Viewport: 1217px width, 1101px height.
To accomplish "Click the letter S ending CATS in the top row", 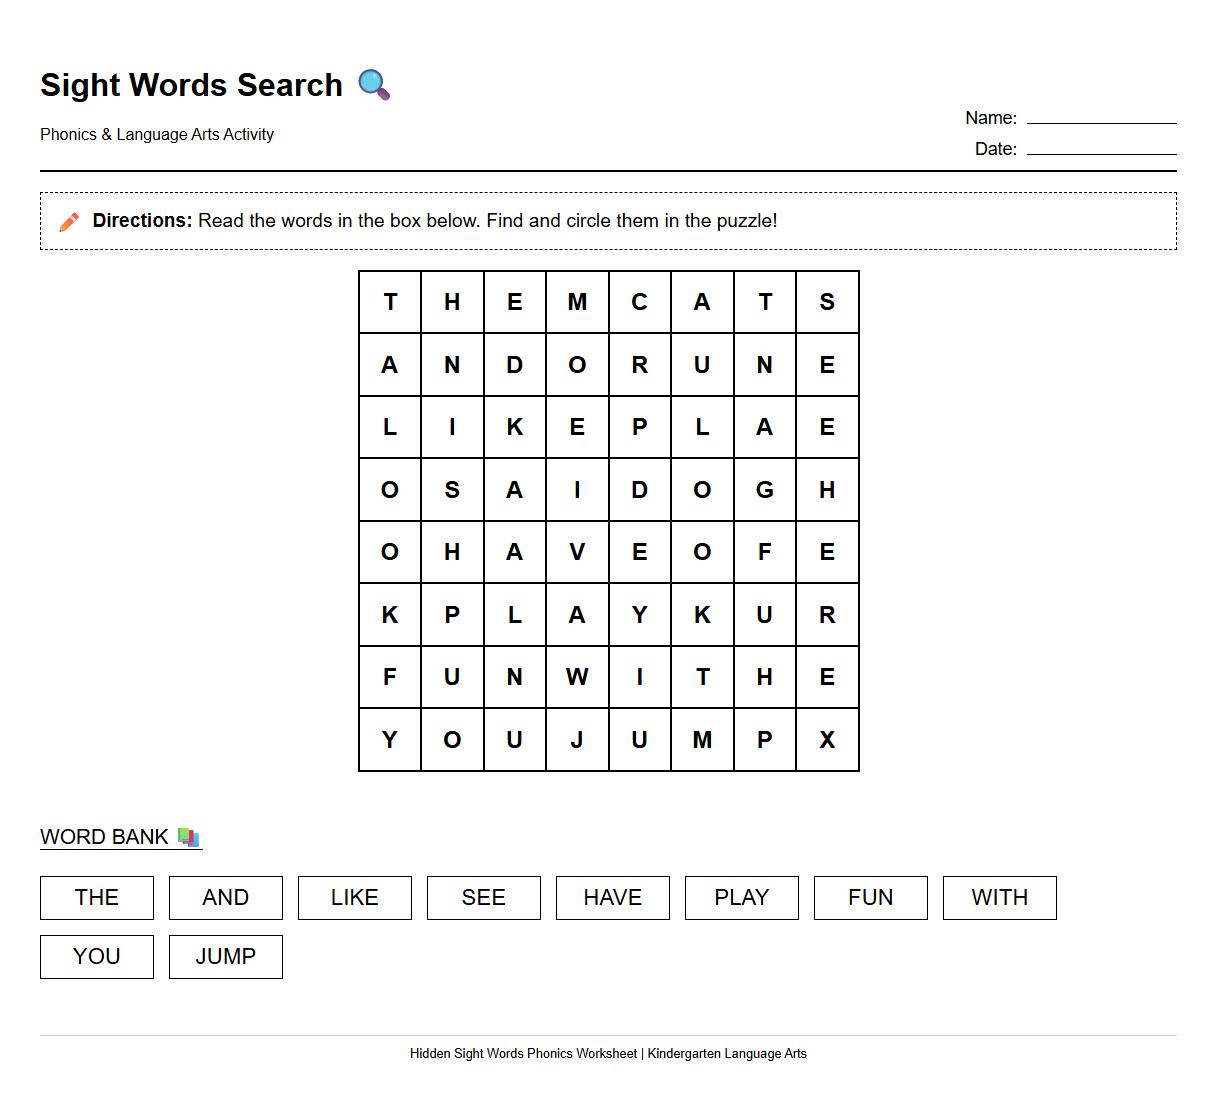I will (x=827, y=302).
